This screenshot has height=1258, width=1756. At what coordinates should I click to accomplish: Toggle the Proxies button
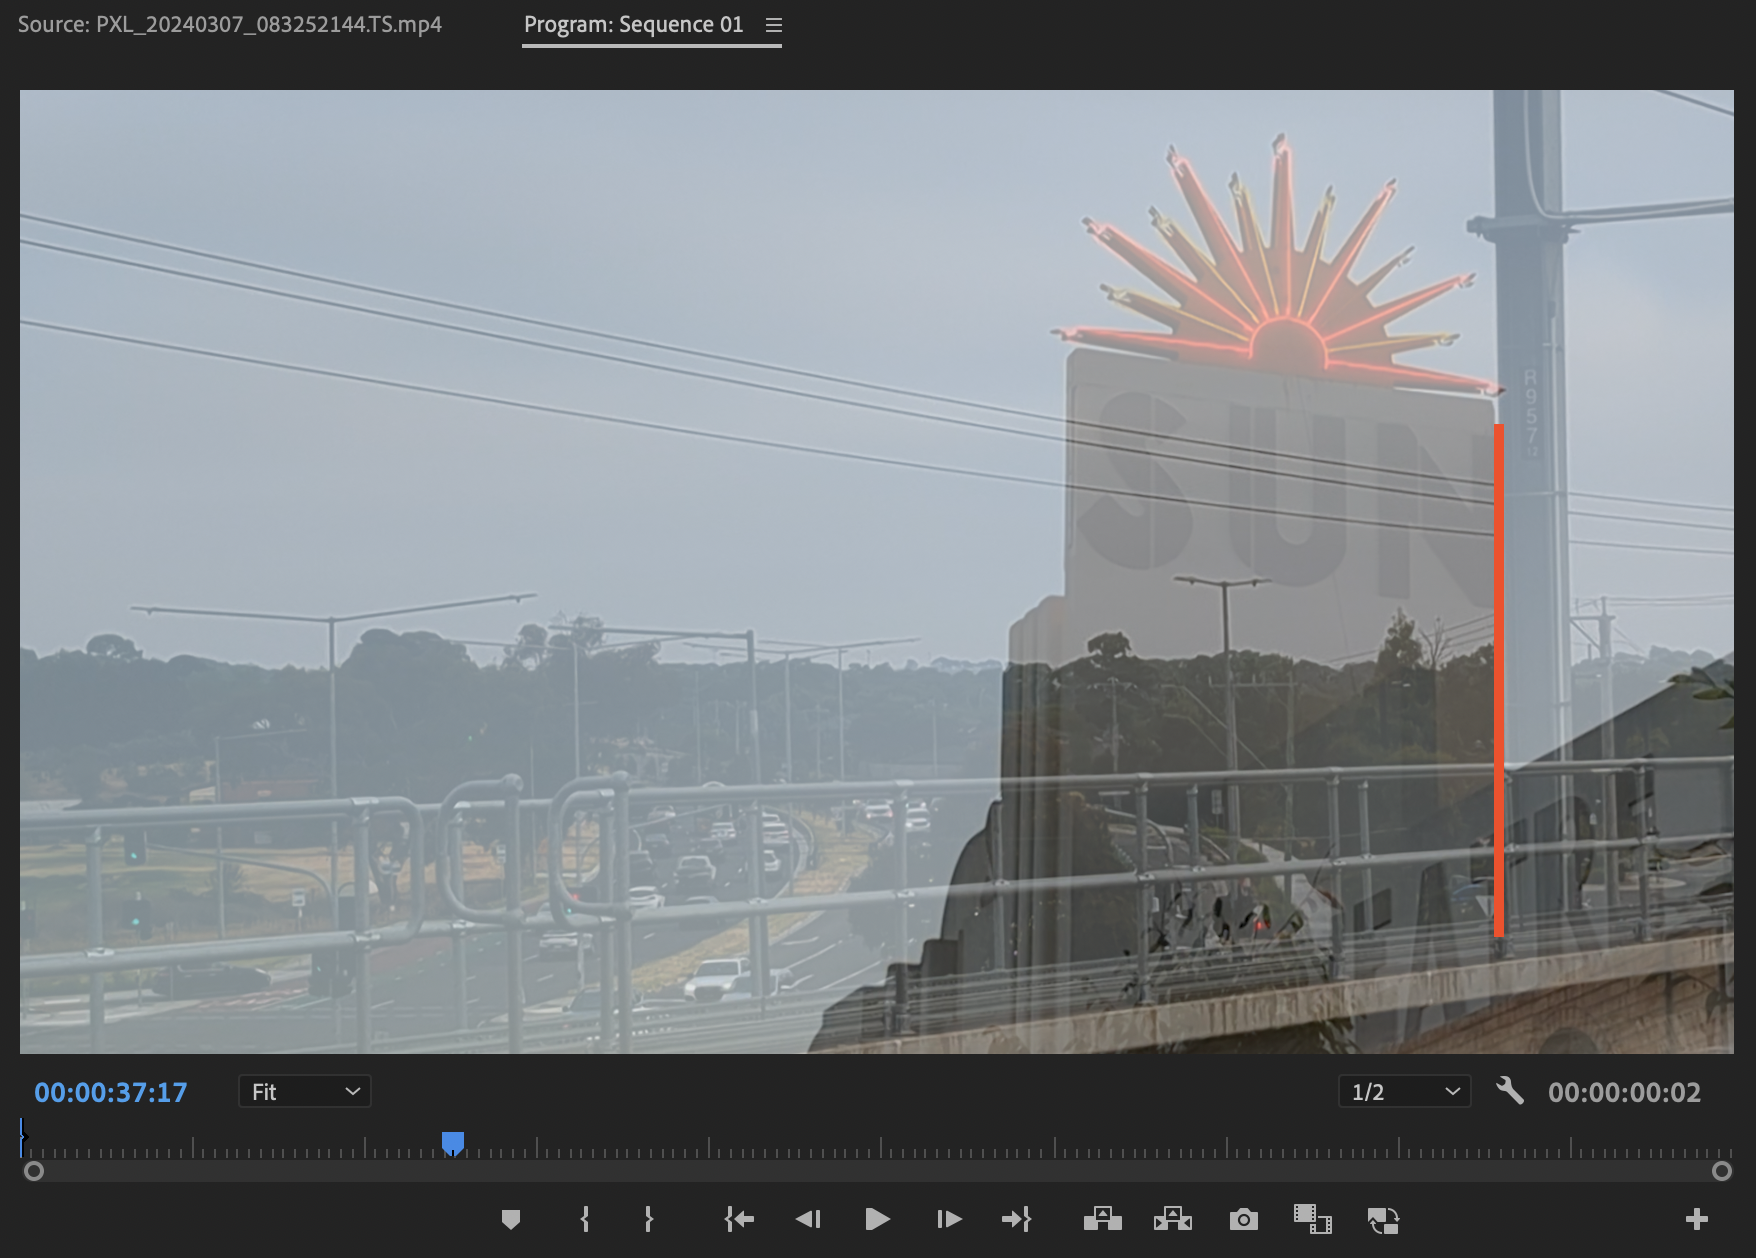pyautogui.click(x=1383, y=1220)
